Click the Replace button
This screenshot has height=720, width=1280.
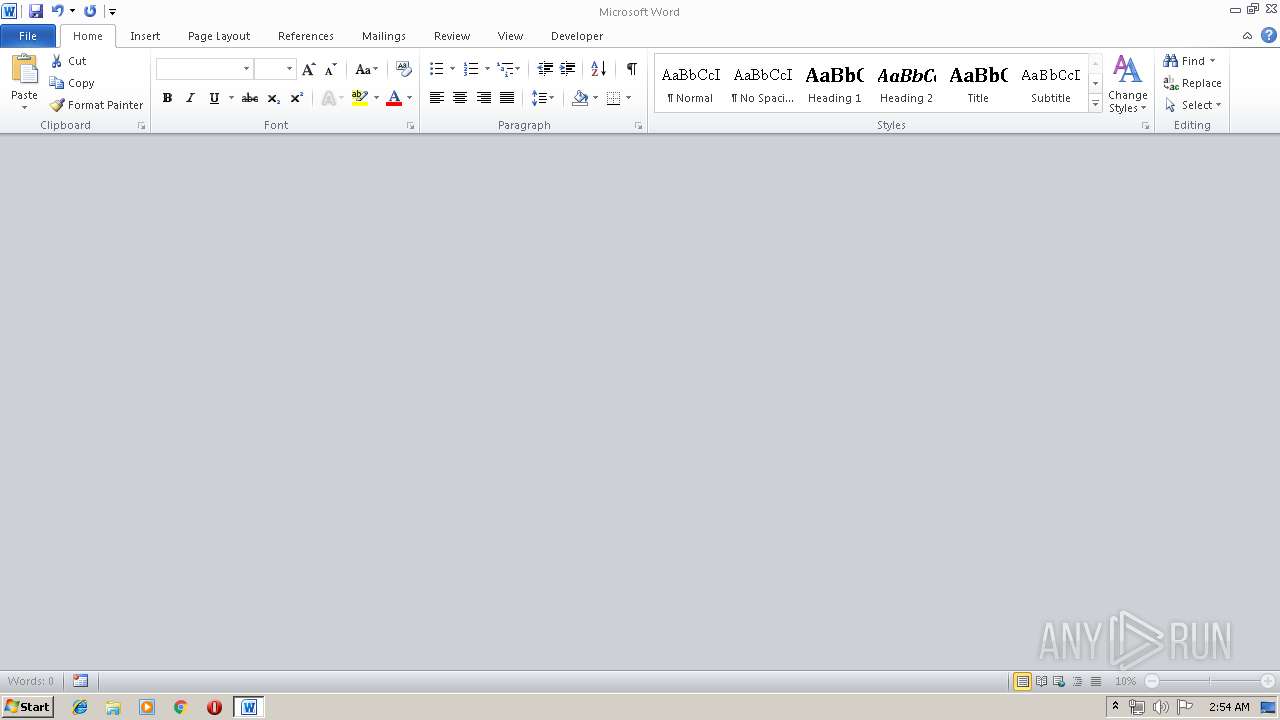tap(1193, 83)
